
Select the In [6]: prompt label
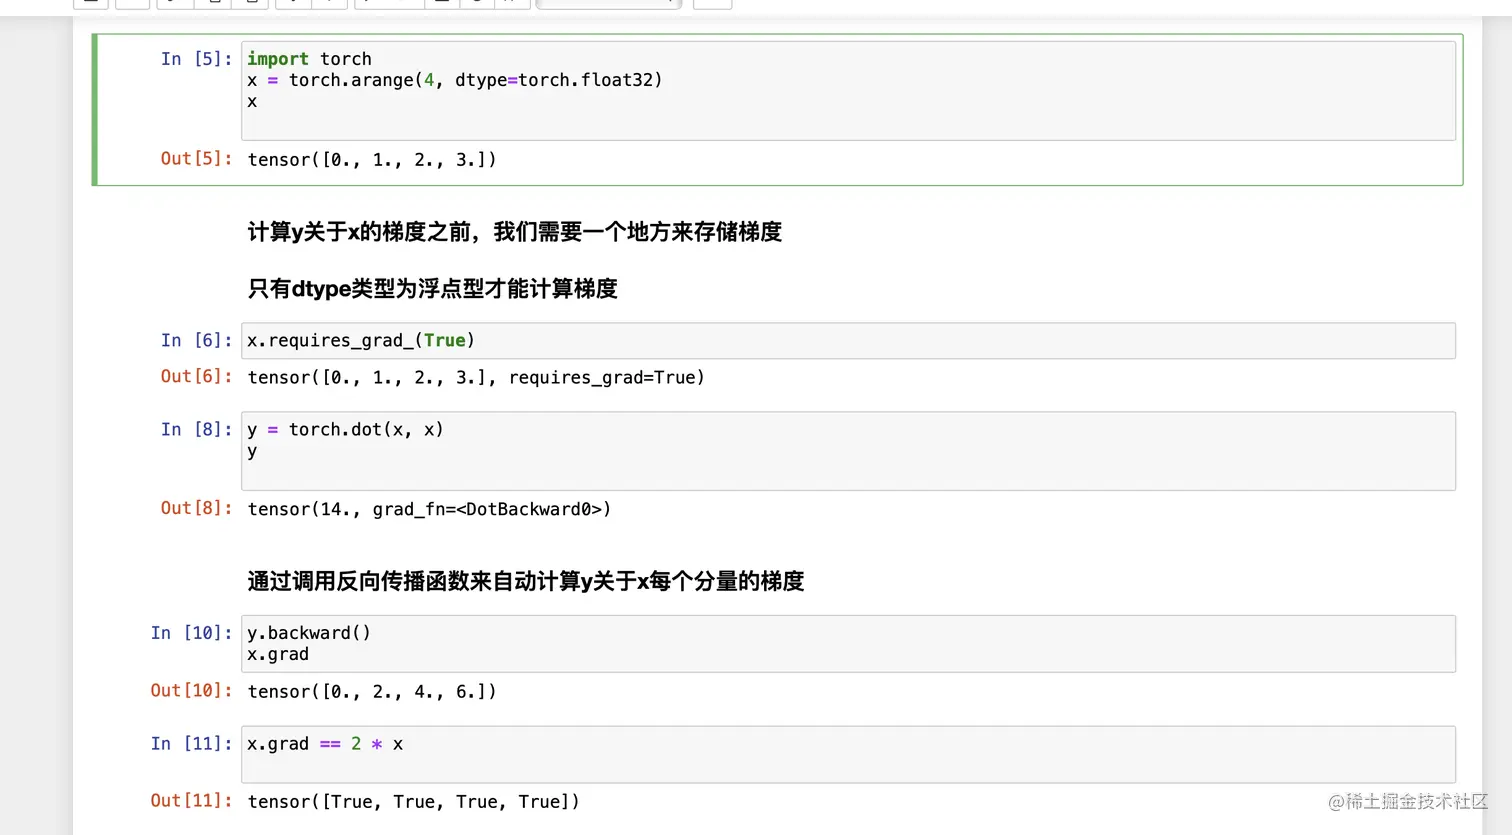pos(196,341)
